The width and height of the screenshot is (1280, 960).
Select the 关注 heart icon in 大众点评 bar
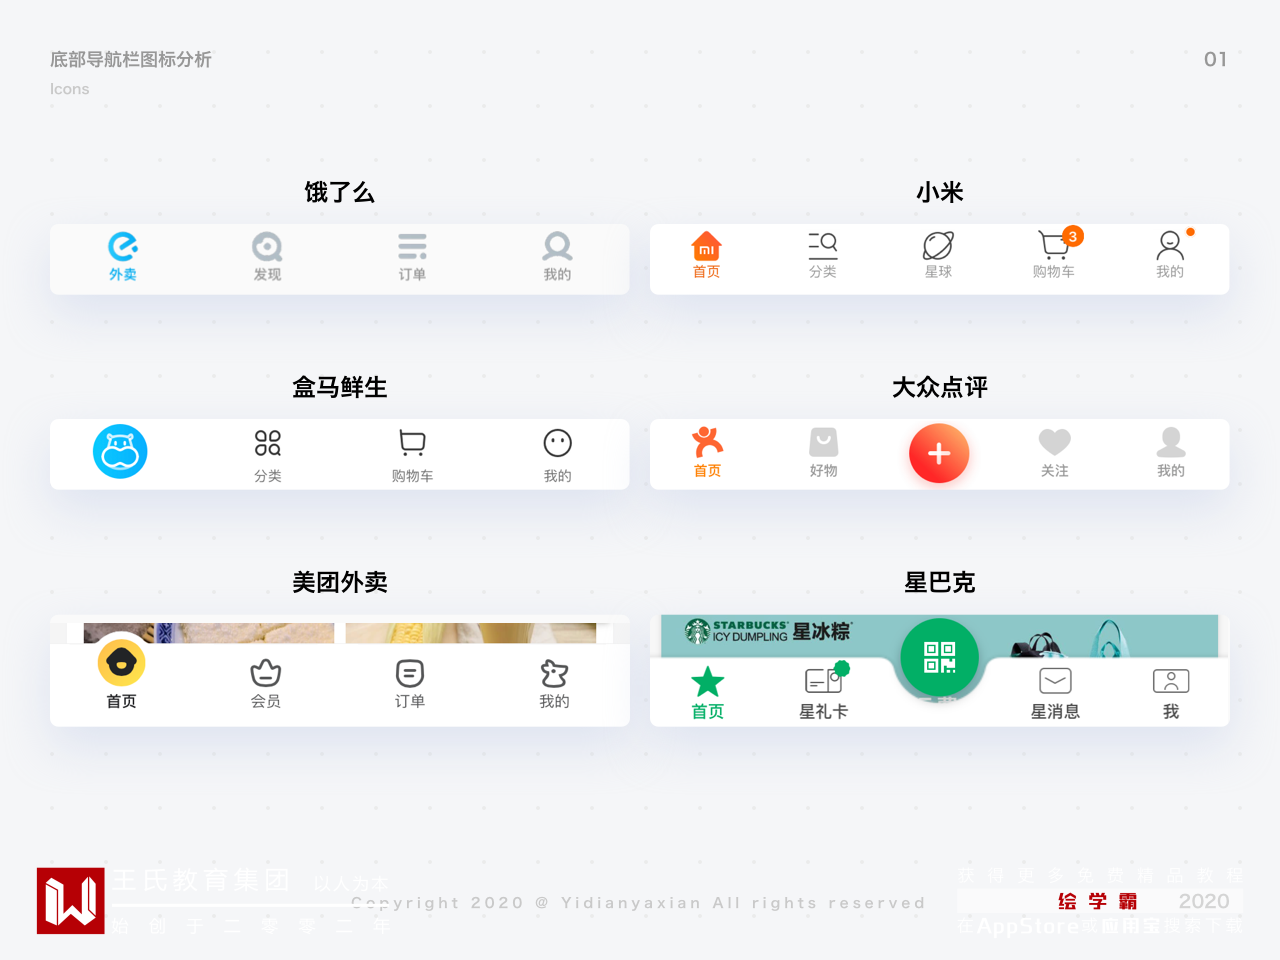(x=1055, y=442)
